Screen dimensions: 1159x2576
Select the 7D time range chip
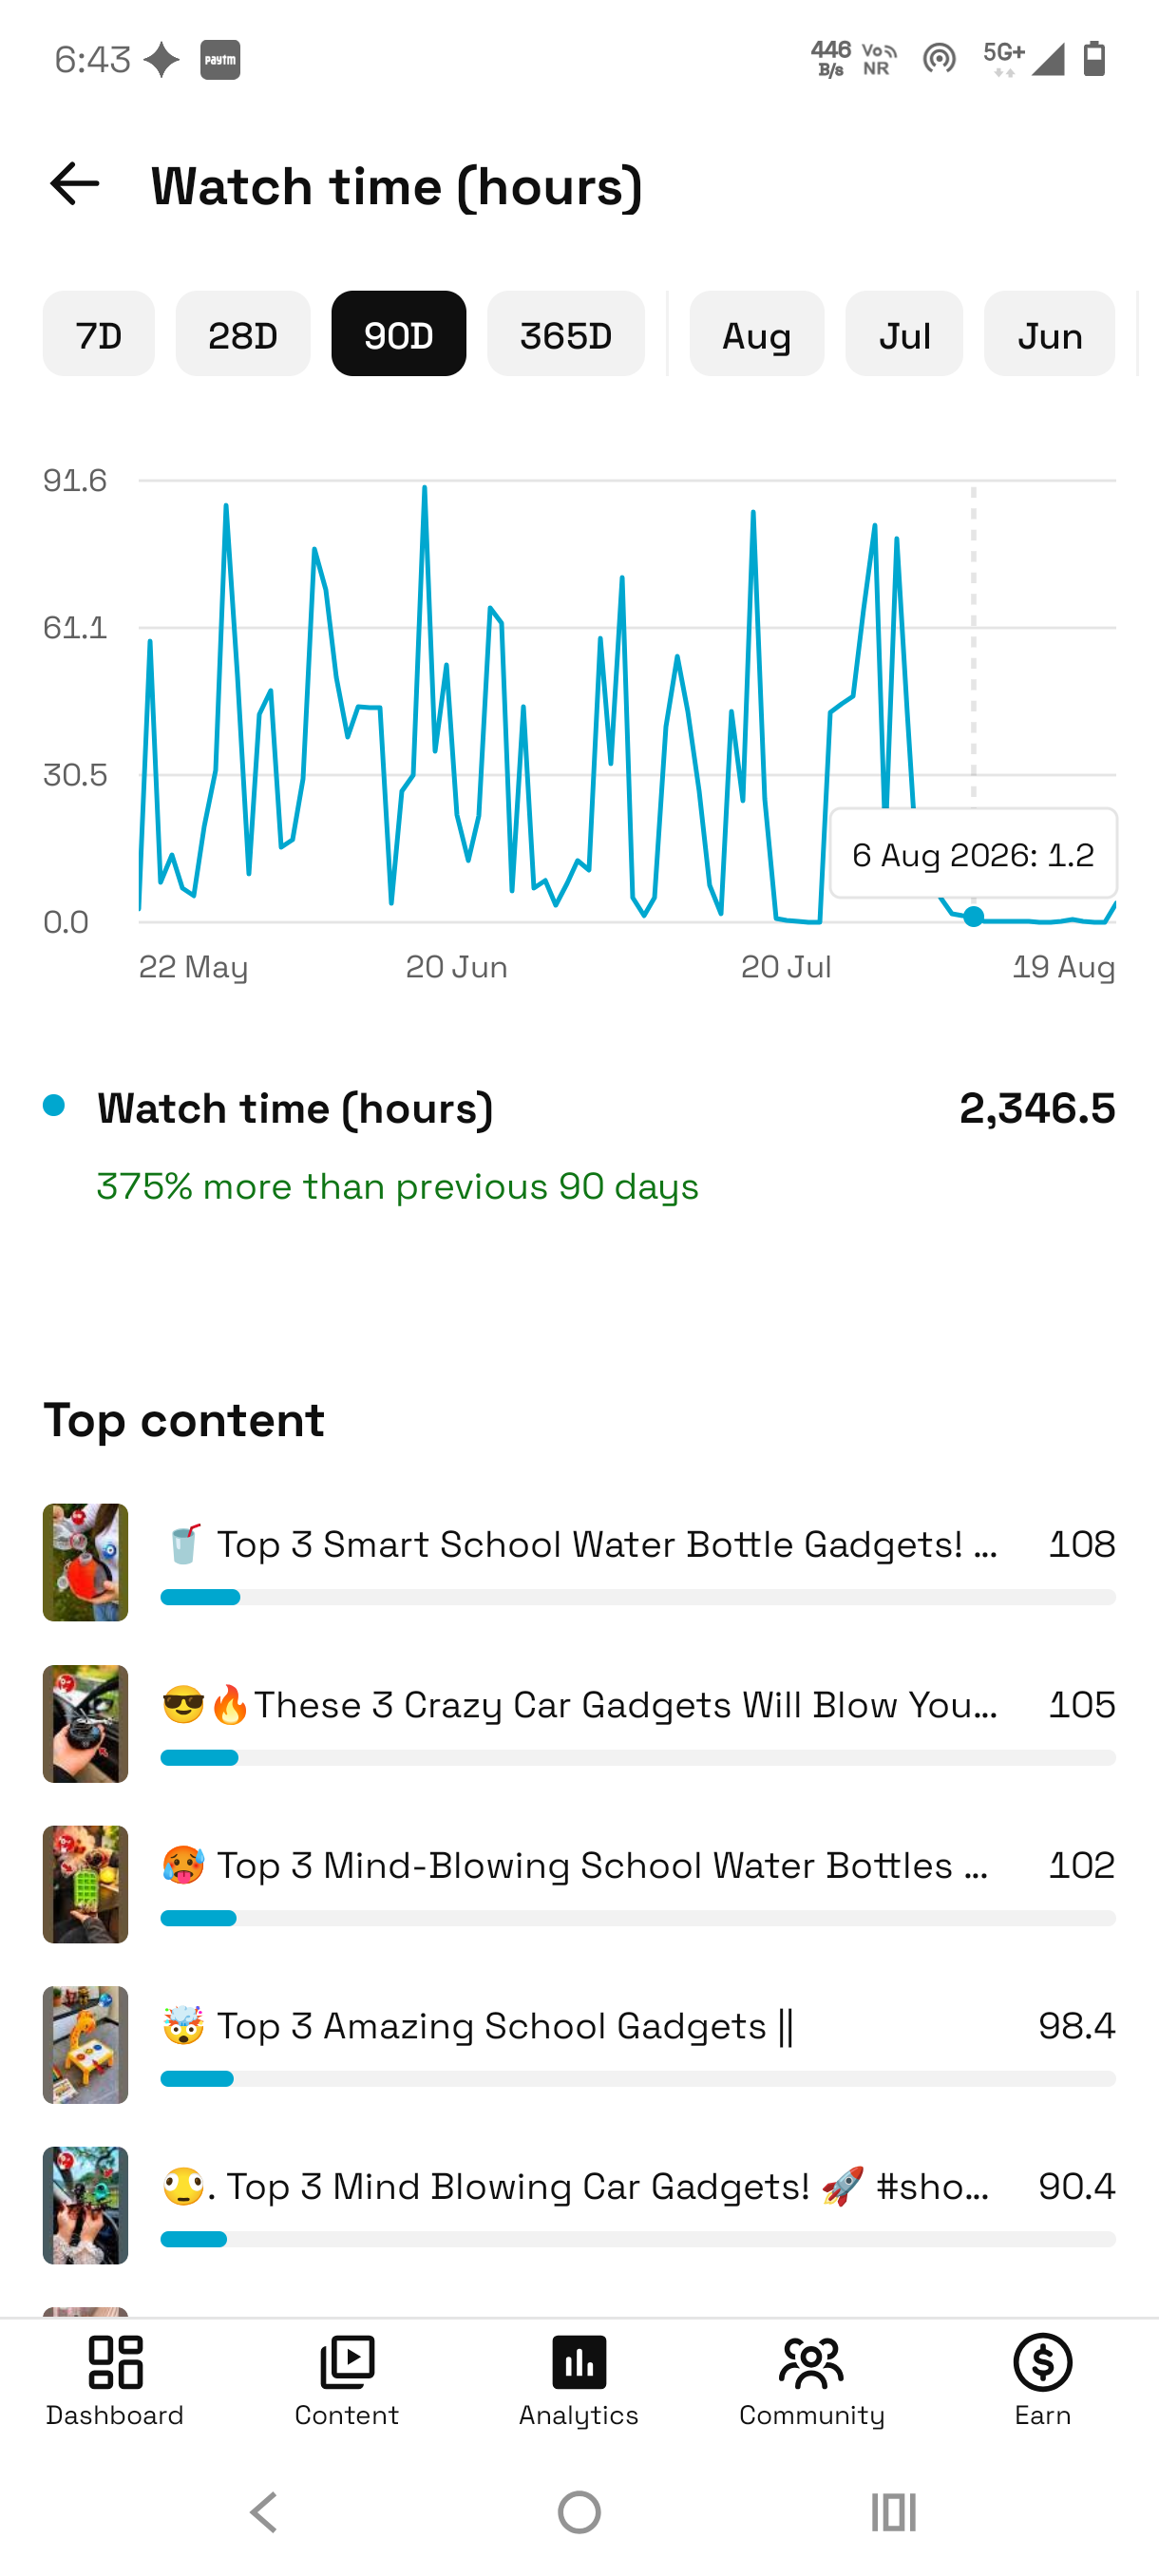pos(99,334)
